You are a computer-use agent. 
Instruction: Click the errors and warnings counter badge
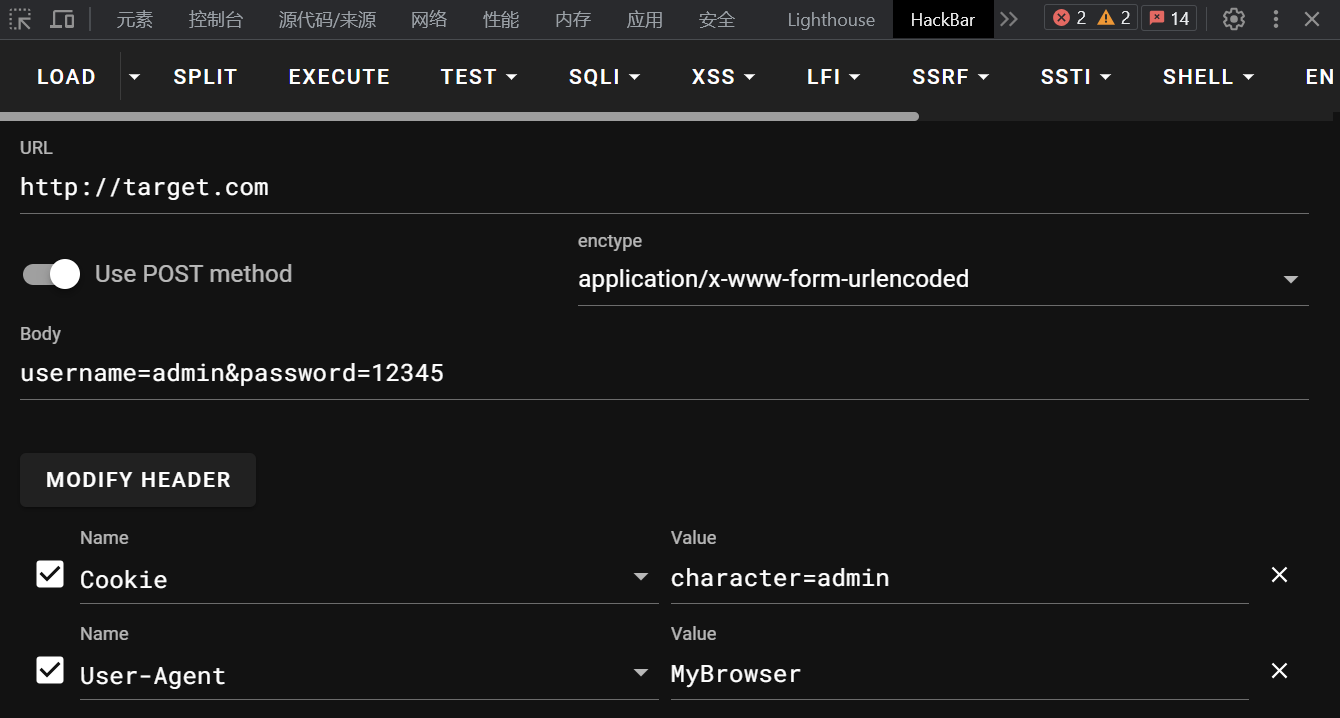(1091, 18)
